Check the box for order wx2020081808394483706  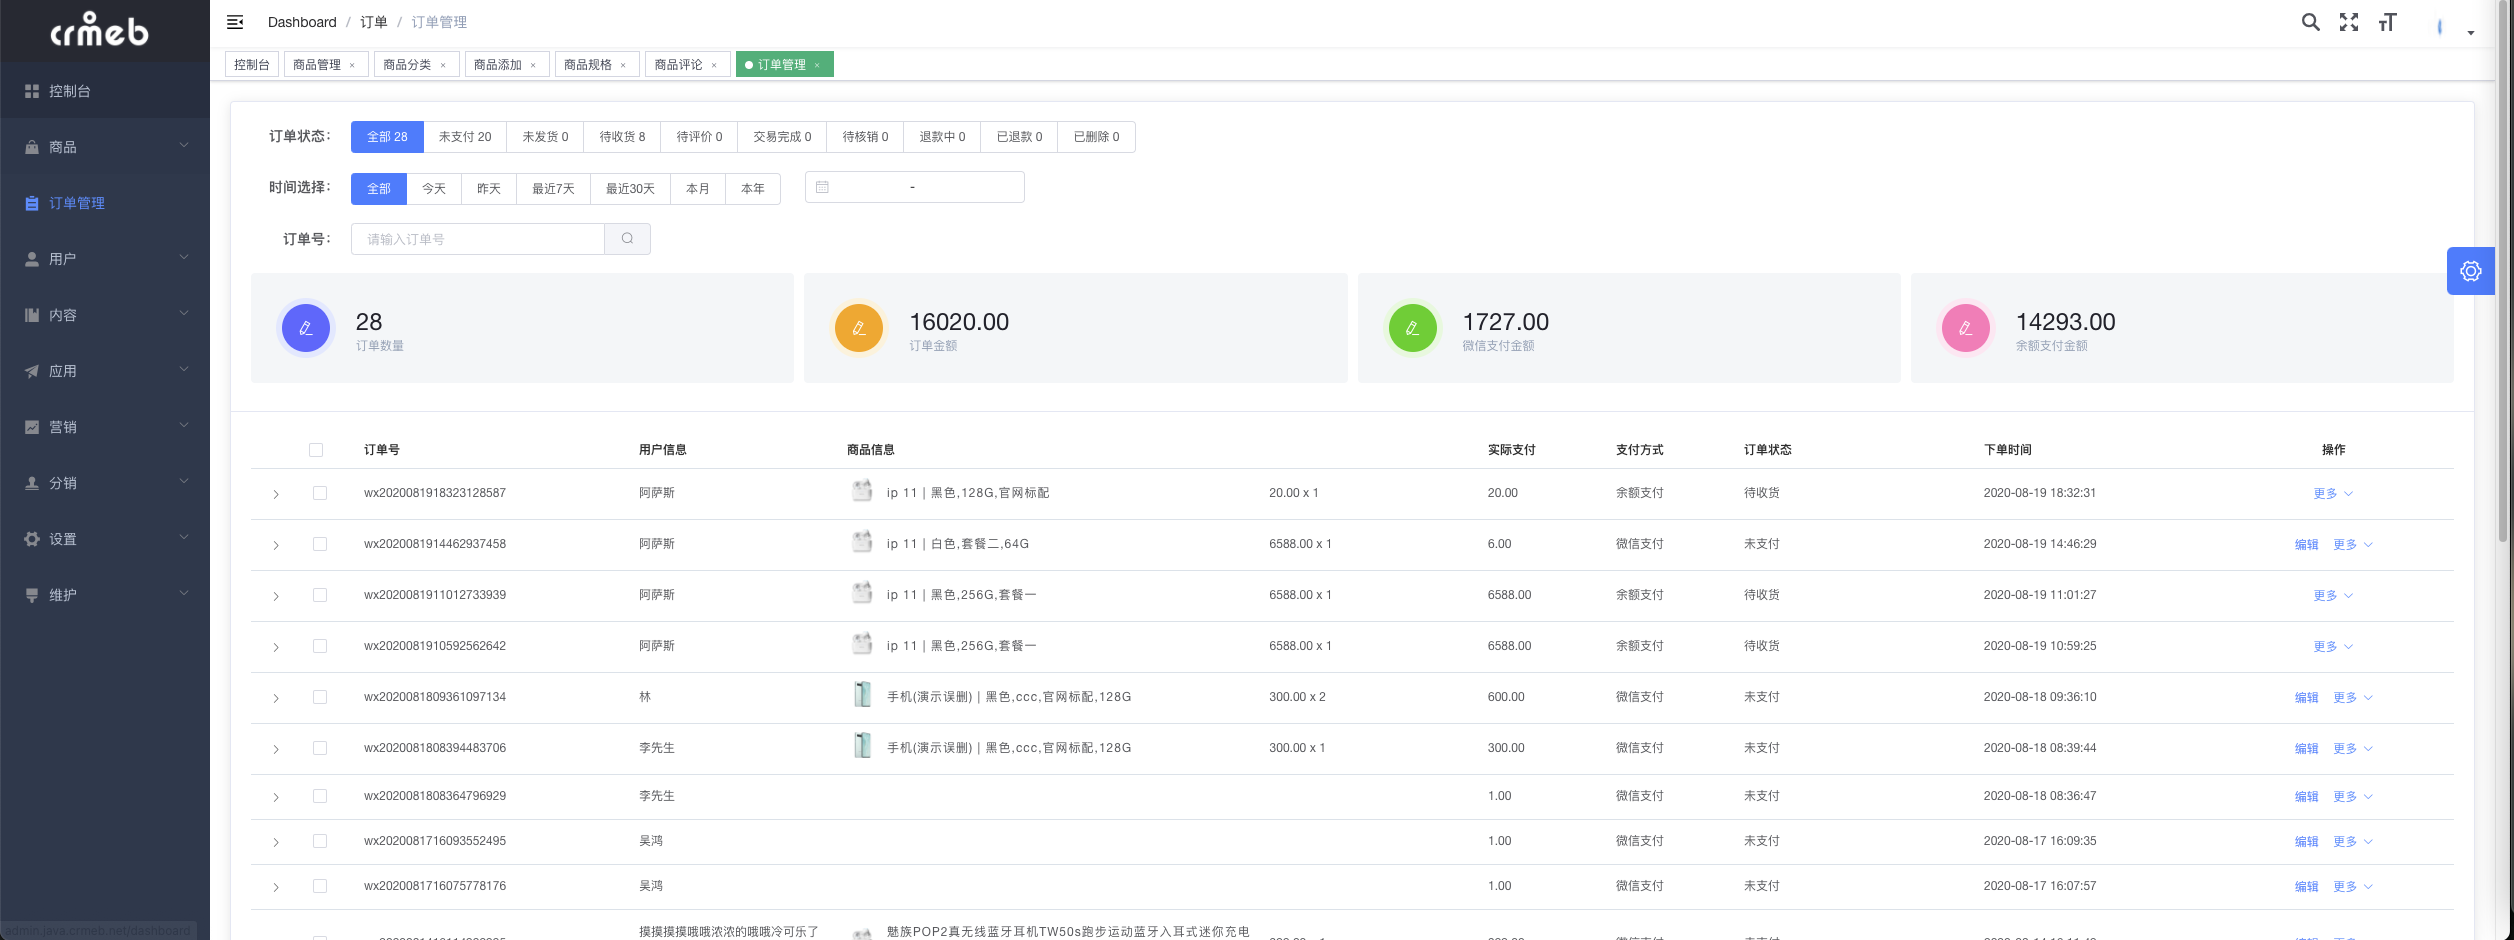tap(320, 748)
